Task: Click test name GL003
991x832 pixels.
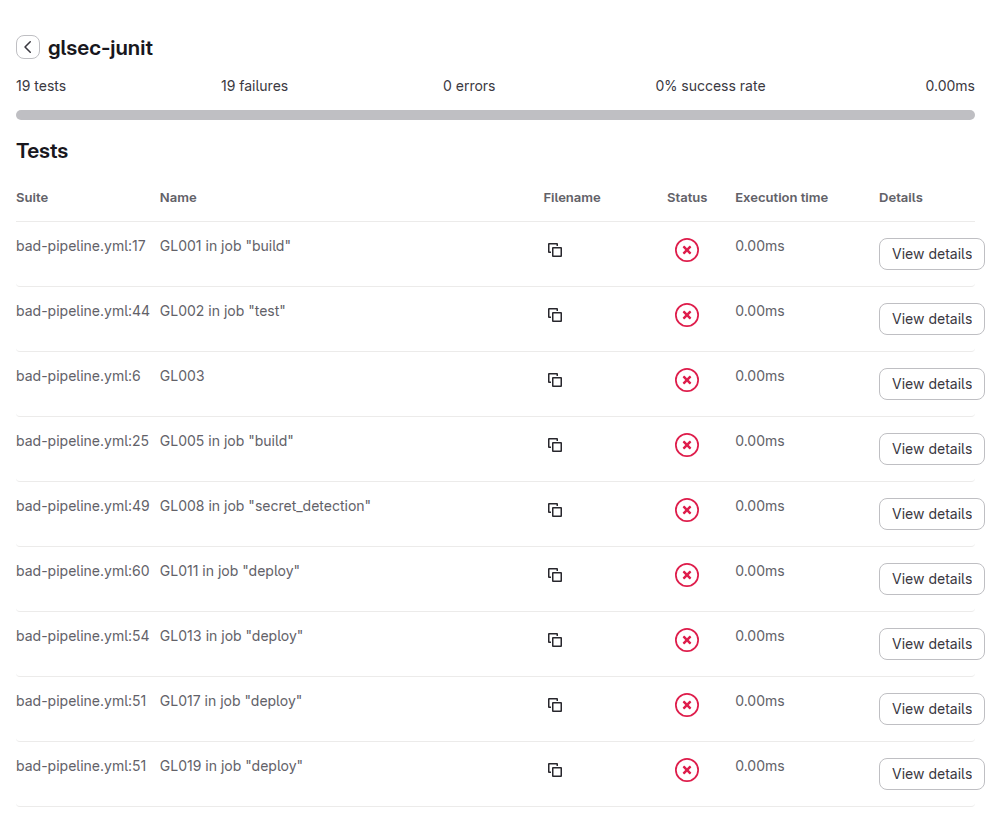Action: click(182, 376)
